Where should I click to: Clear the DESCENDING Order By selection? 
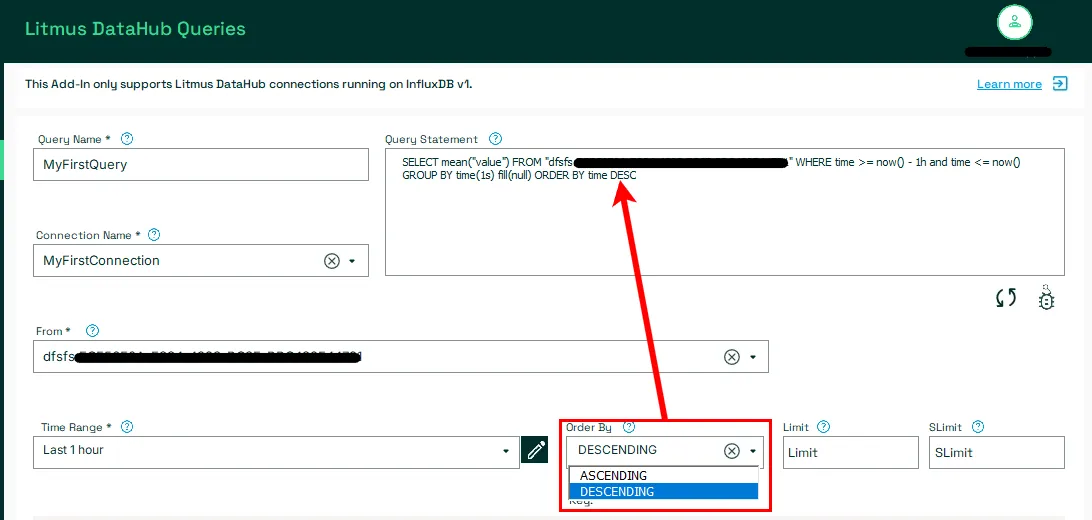pos(731,450)
